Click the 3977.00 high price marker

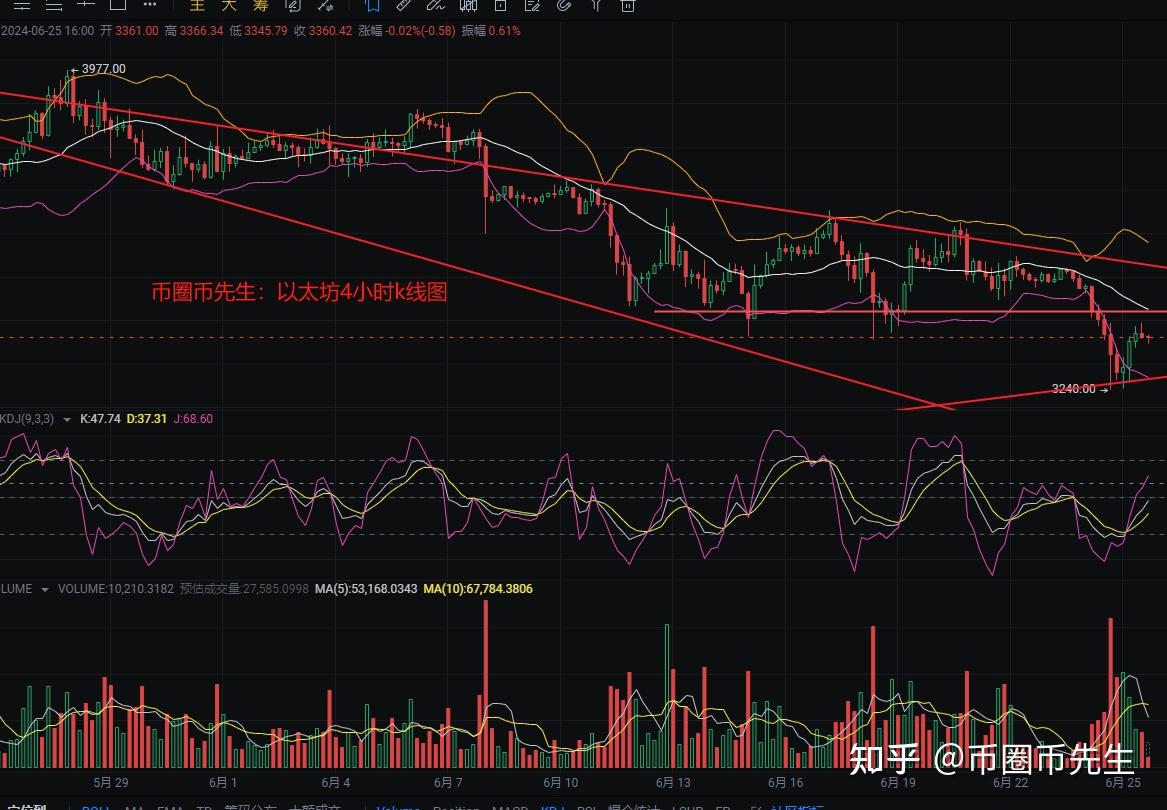[x=103, y=69]
